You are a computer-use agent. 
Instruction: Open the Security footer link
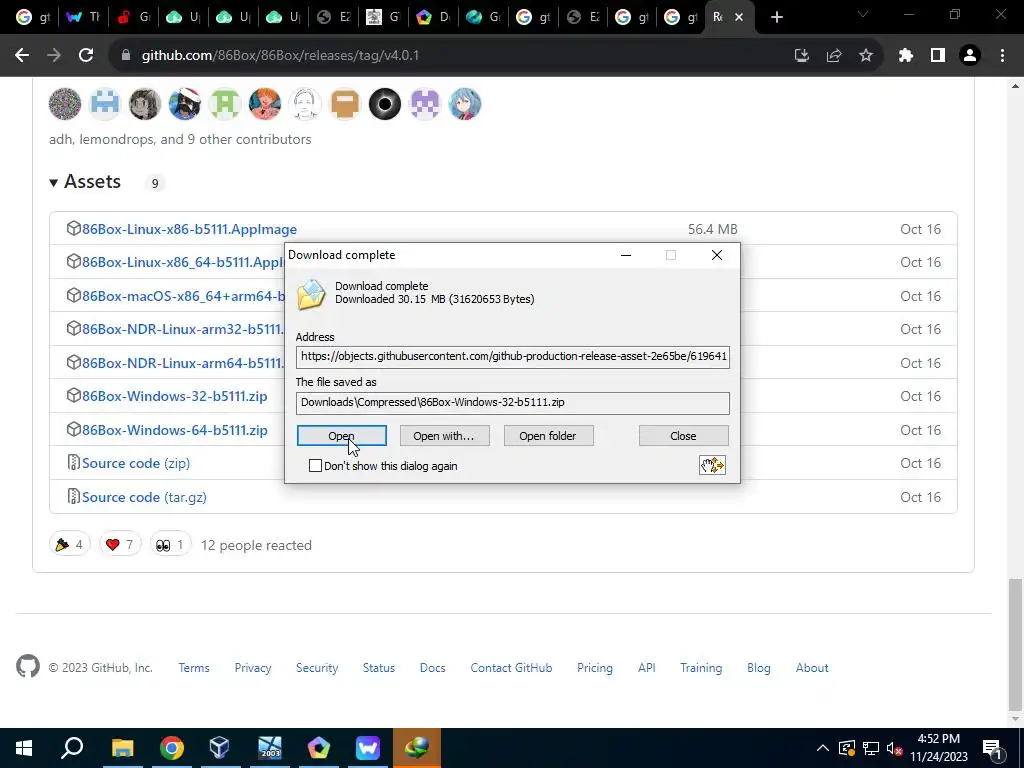[x=317, y=668]
